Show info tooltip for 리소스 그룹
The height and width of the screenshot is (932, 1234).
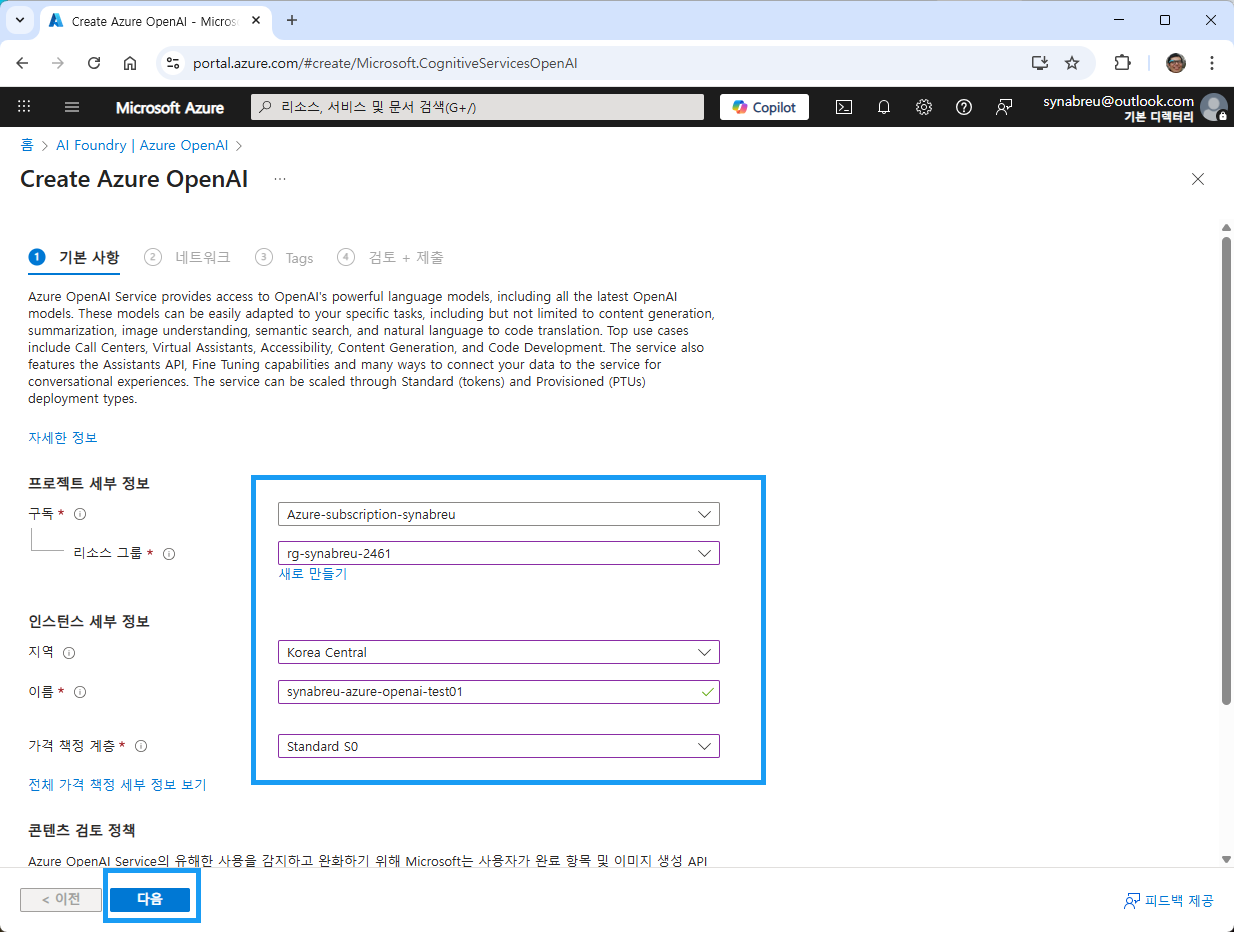(169, 554)
